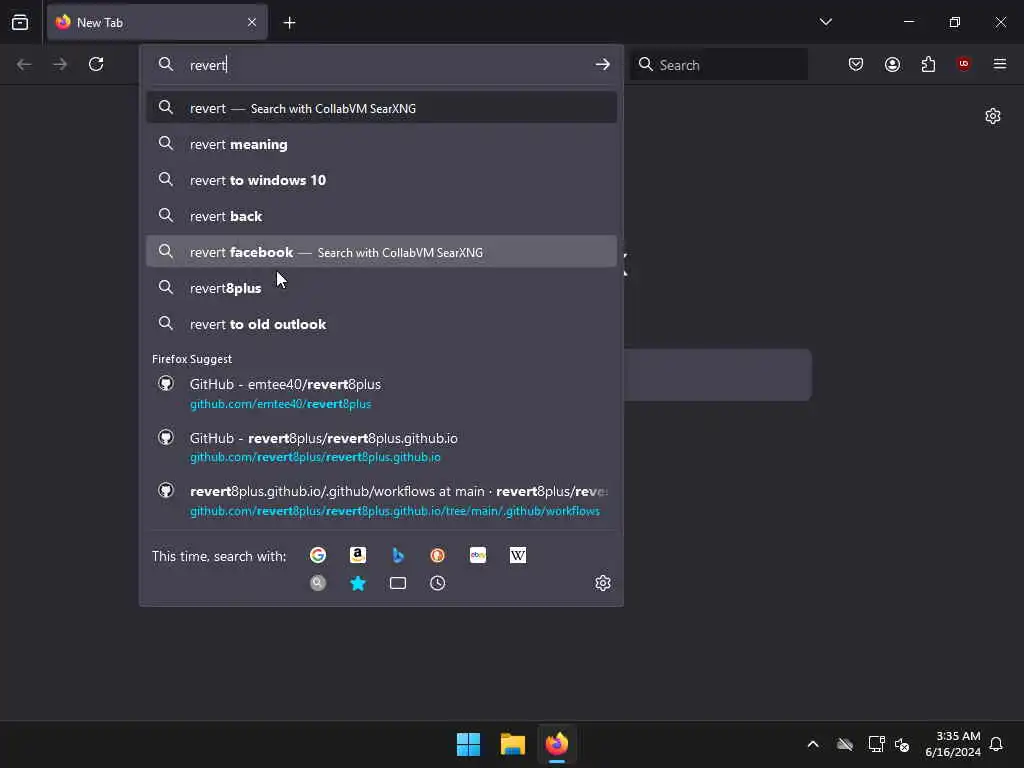Open the Firefox View button
This screenshot has width=1024, height=768.
pyautogui.click(x=20, y=22)
